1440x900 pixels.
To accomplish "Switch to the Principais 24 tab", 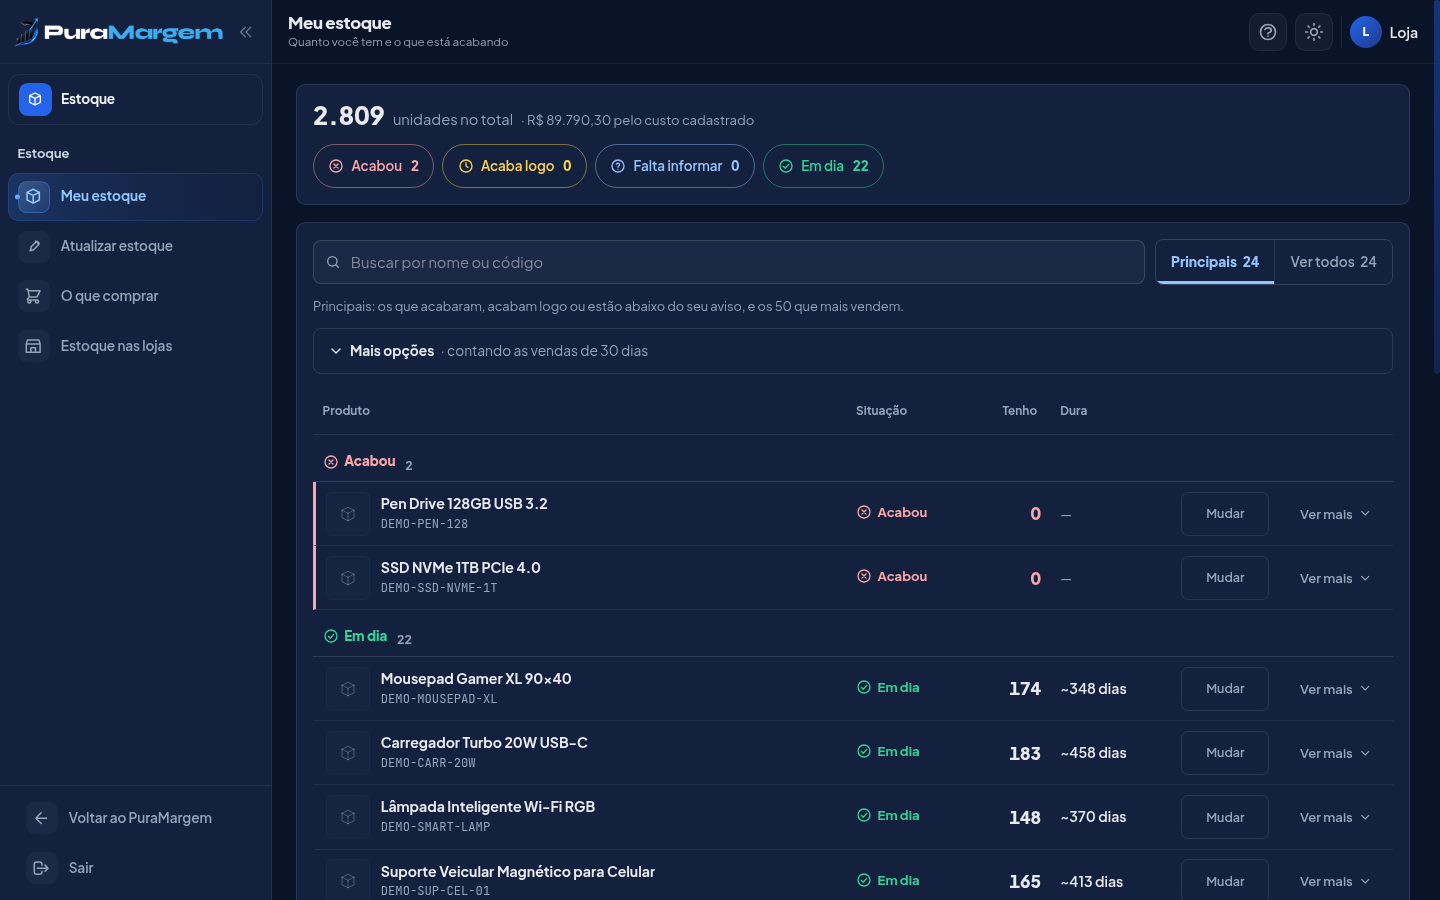I will click(x=1215, y=262).
